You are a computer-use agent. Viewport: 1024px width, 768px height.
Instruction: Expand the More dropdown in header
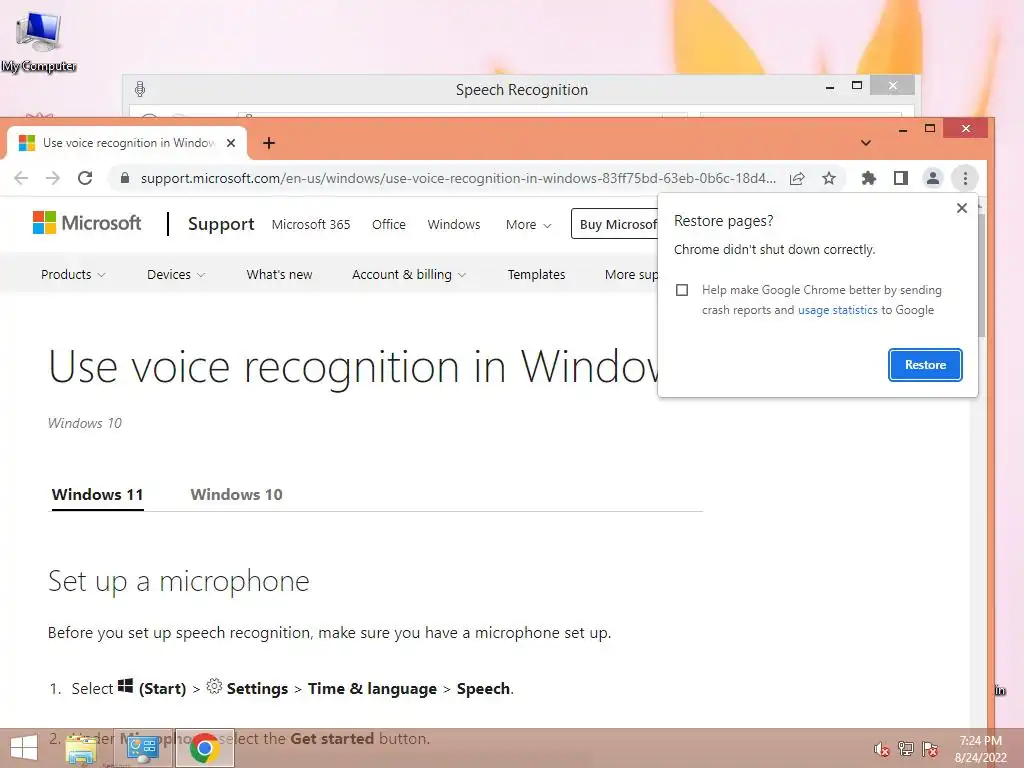[528, 225]
